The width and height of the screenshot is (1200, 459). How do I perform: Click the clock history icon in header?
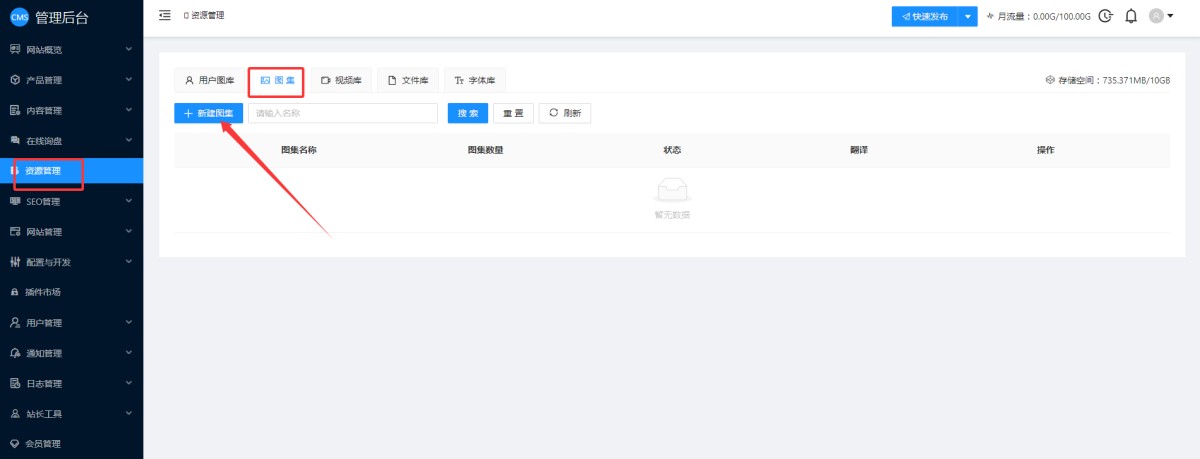click(x=1105, y=16)
